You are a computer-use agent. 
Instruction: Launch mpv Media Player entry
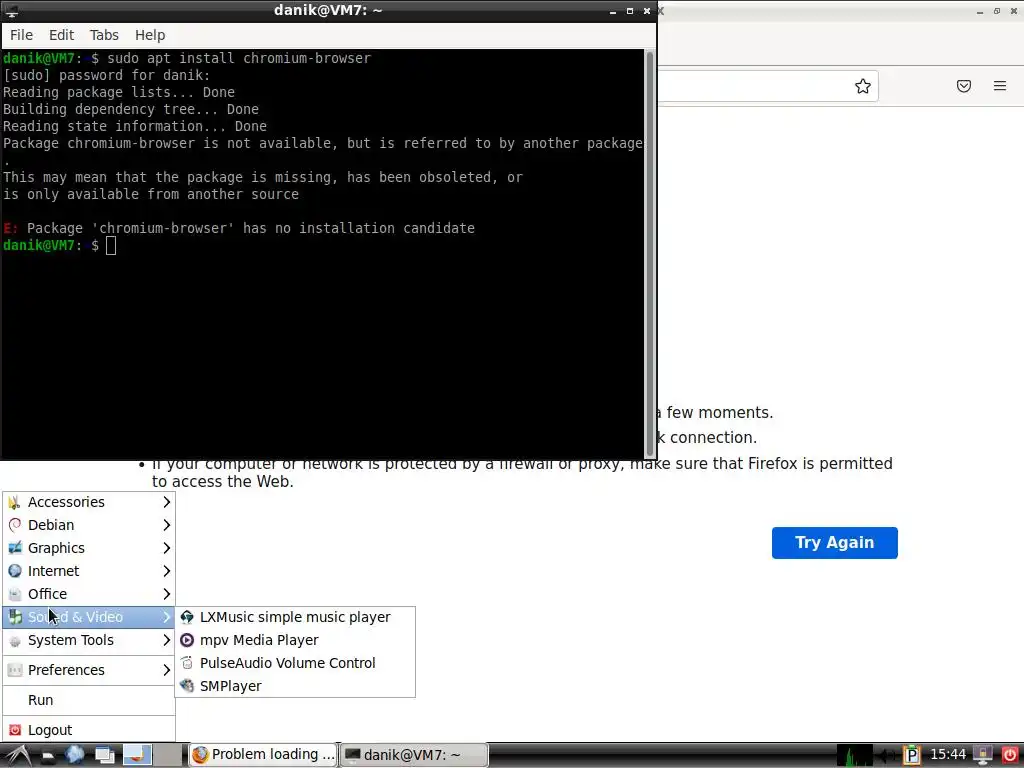[295, 640]
